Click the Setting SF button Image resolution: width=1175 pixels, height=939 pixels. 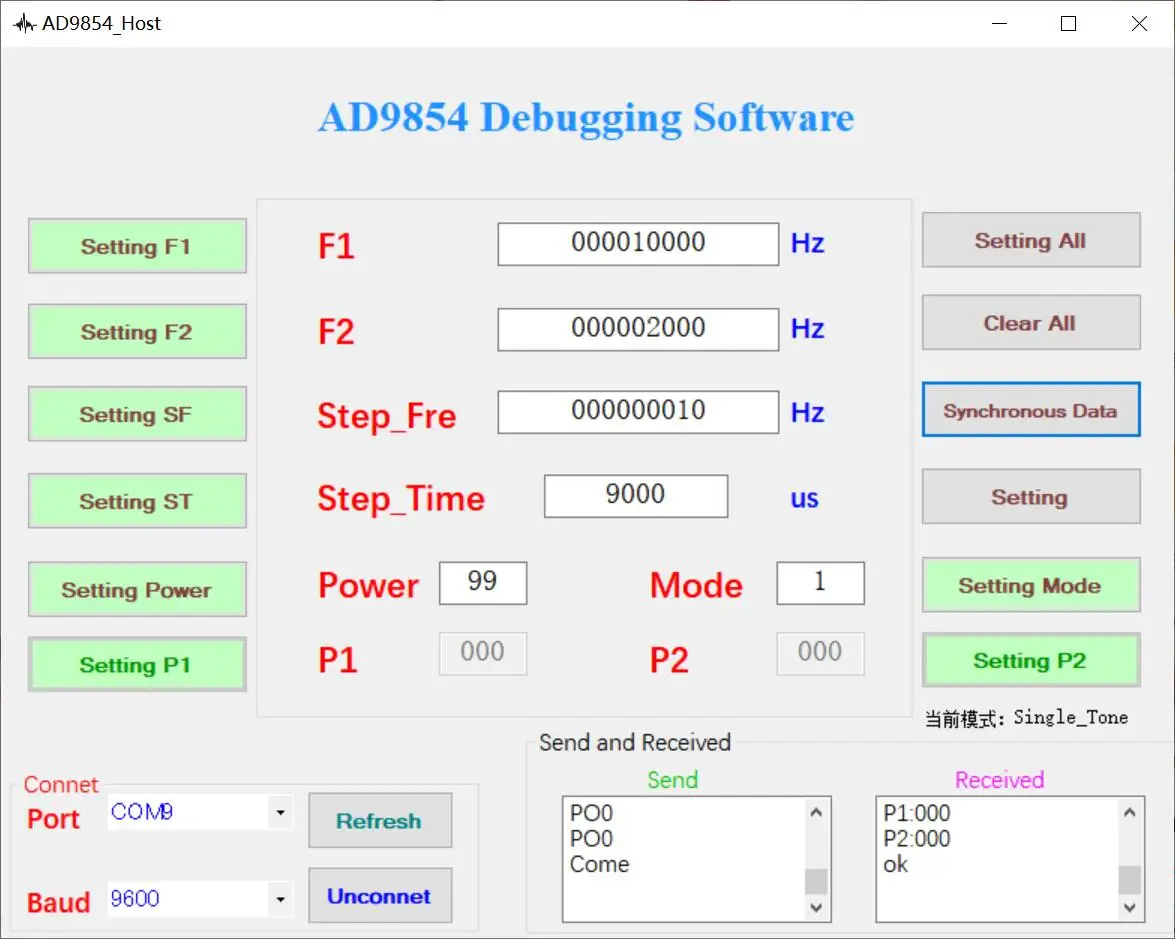coord(137,414)
